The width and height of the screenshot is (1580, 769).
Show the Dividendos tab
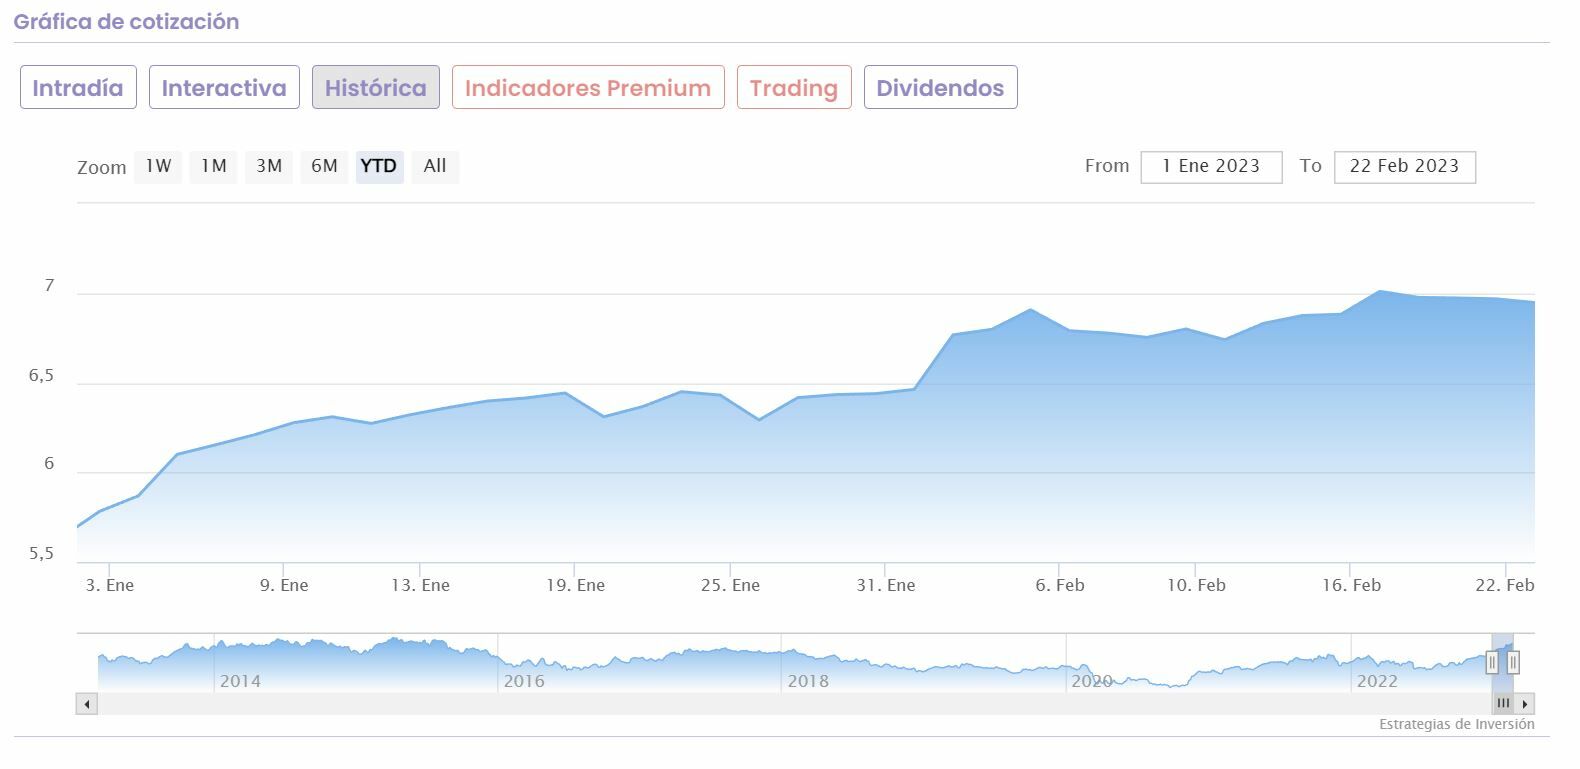point(940,88)
